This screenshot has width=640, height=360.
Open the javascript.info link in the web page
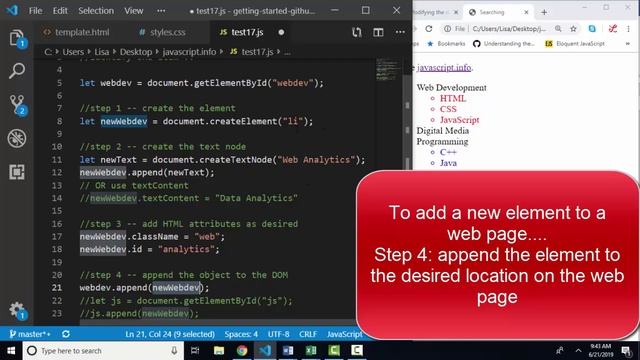[x=444, y=67]
